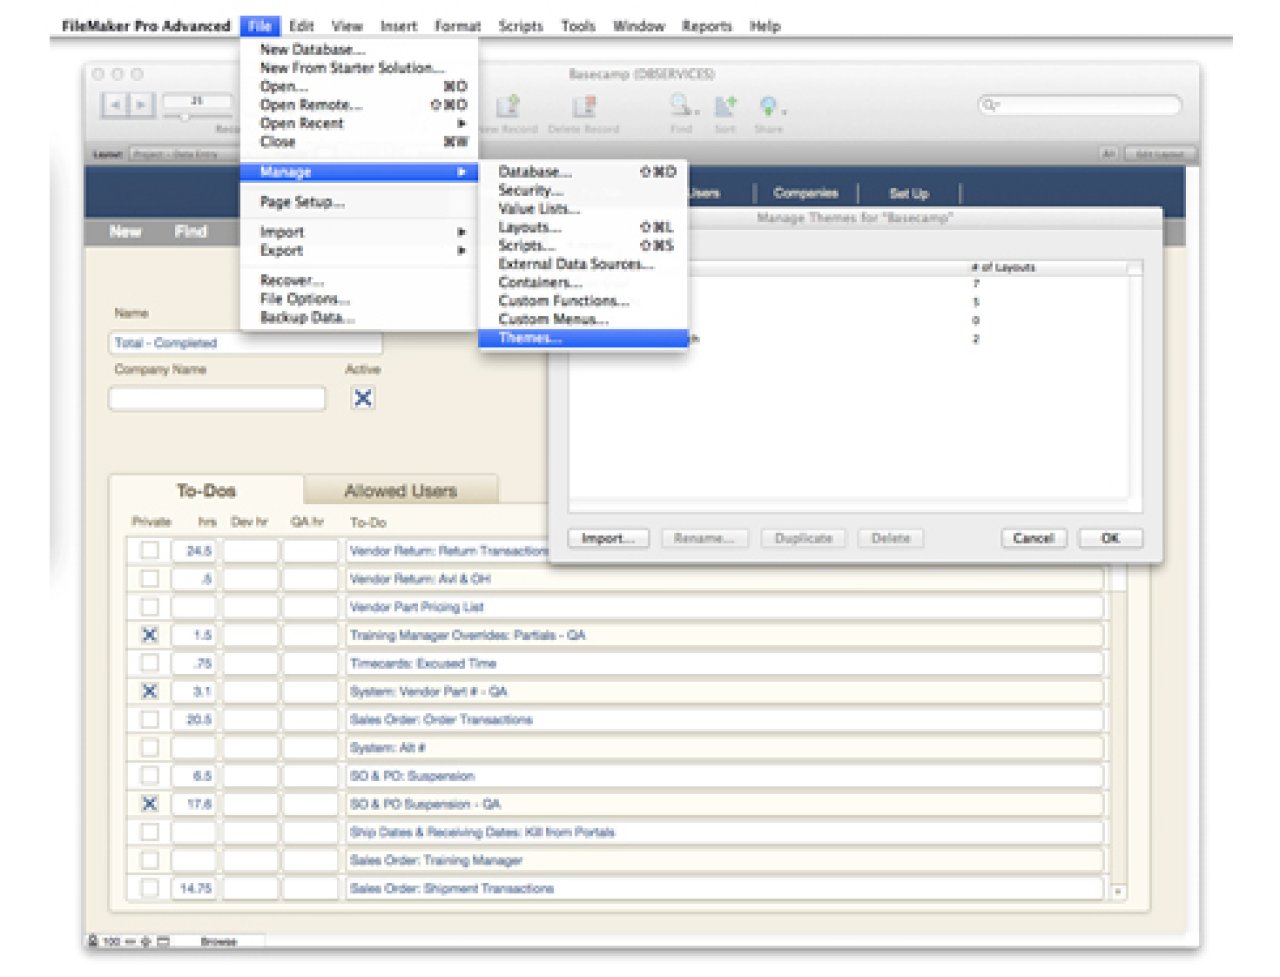The height and width of the screenshot is (977, 1280).
Task: Click the to-do list scroll down arrow
Action: [x=1118, y=891]
